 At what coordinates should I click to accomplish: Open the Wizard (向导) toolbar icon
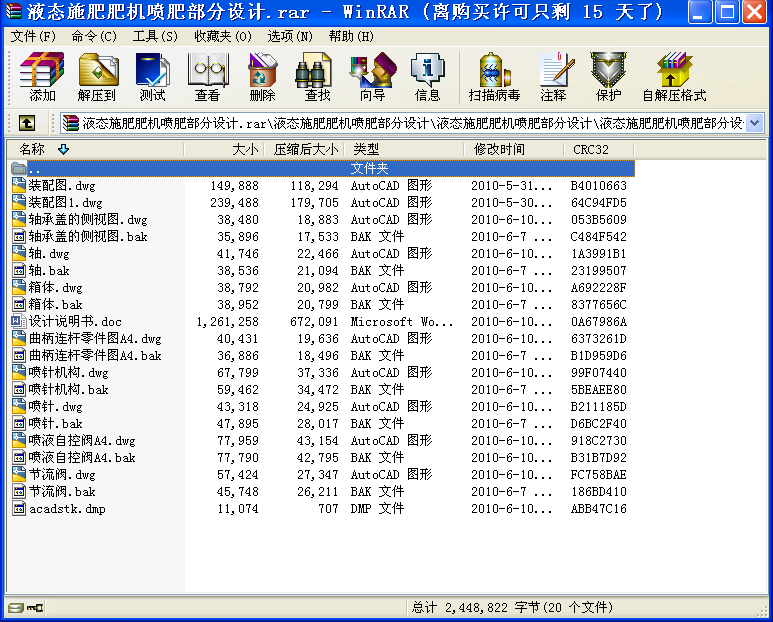tap(373, 76)
